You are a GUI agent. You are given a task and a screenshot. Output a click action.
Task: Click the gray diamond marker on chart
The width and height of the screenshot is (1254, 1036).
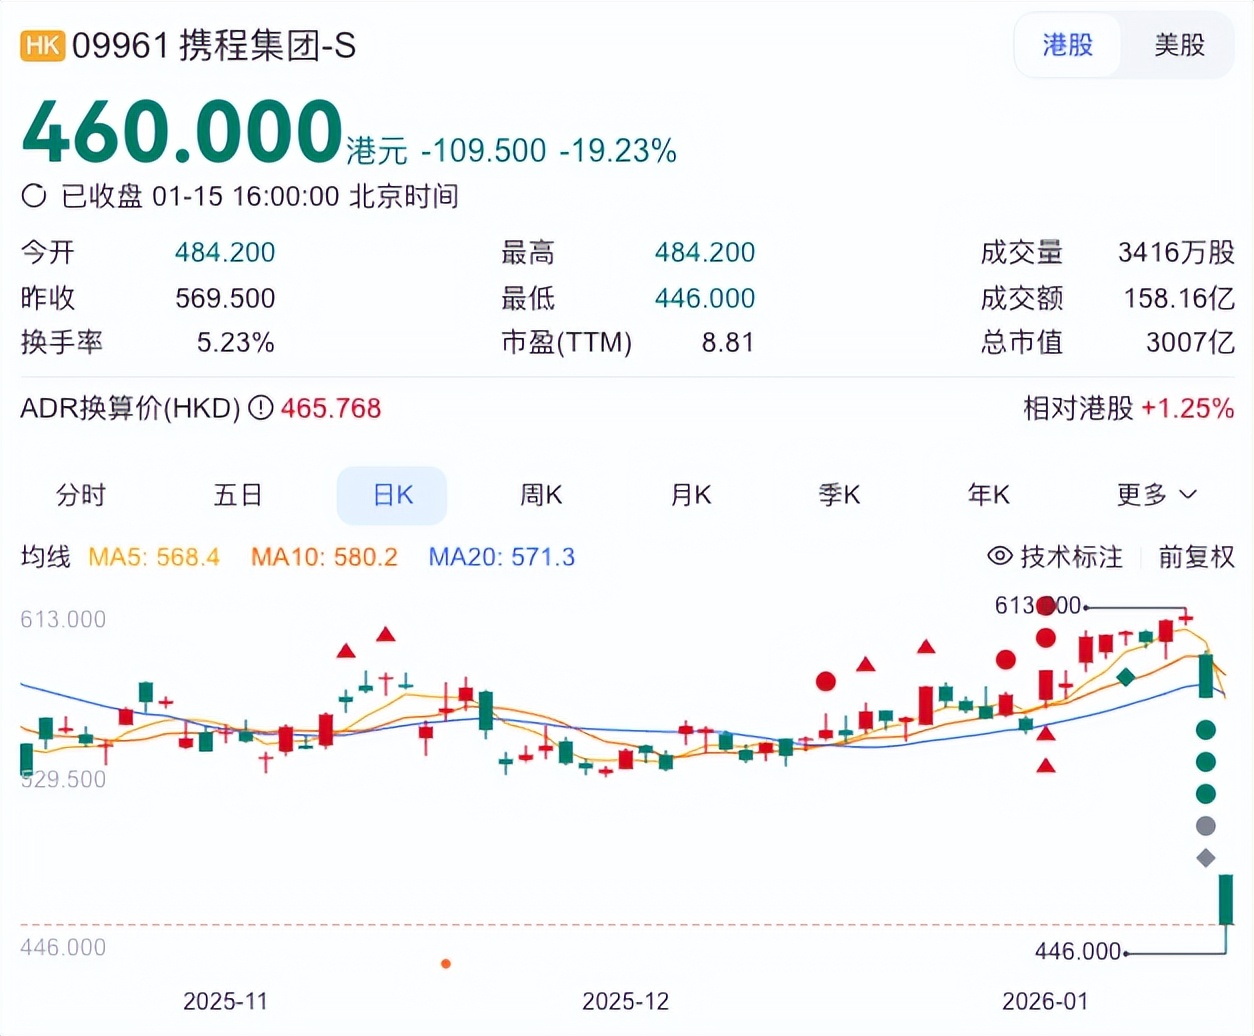tap(1206, 858)
